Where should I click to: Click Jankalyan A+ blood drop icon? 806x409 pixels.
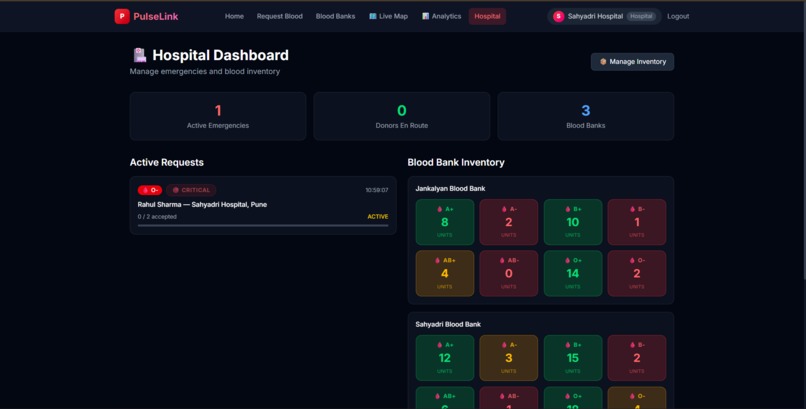coord(439,209)
